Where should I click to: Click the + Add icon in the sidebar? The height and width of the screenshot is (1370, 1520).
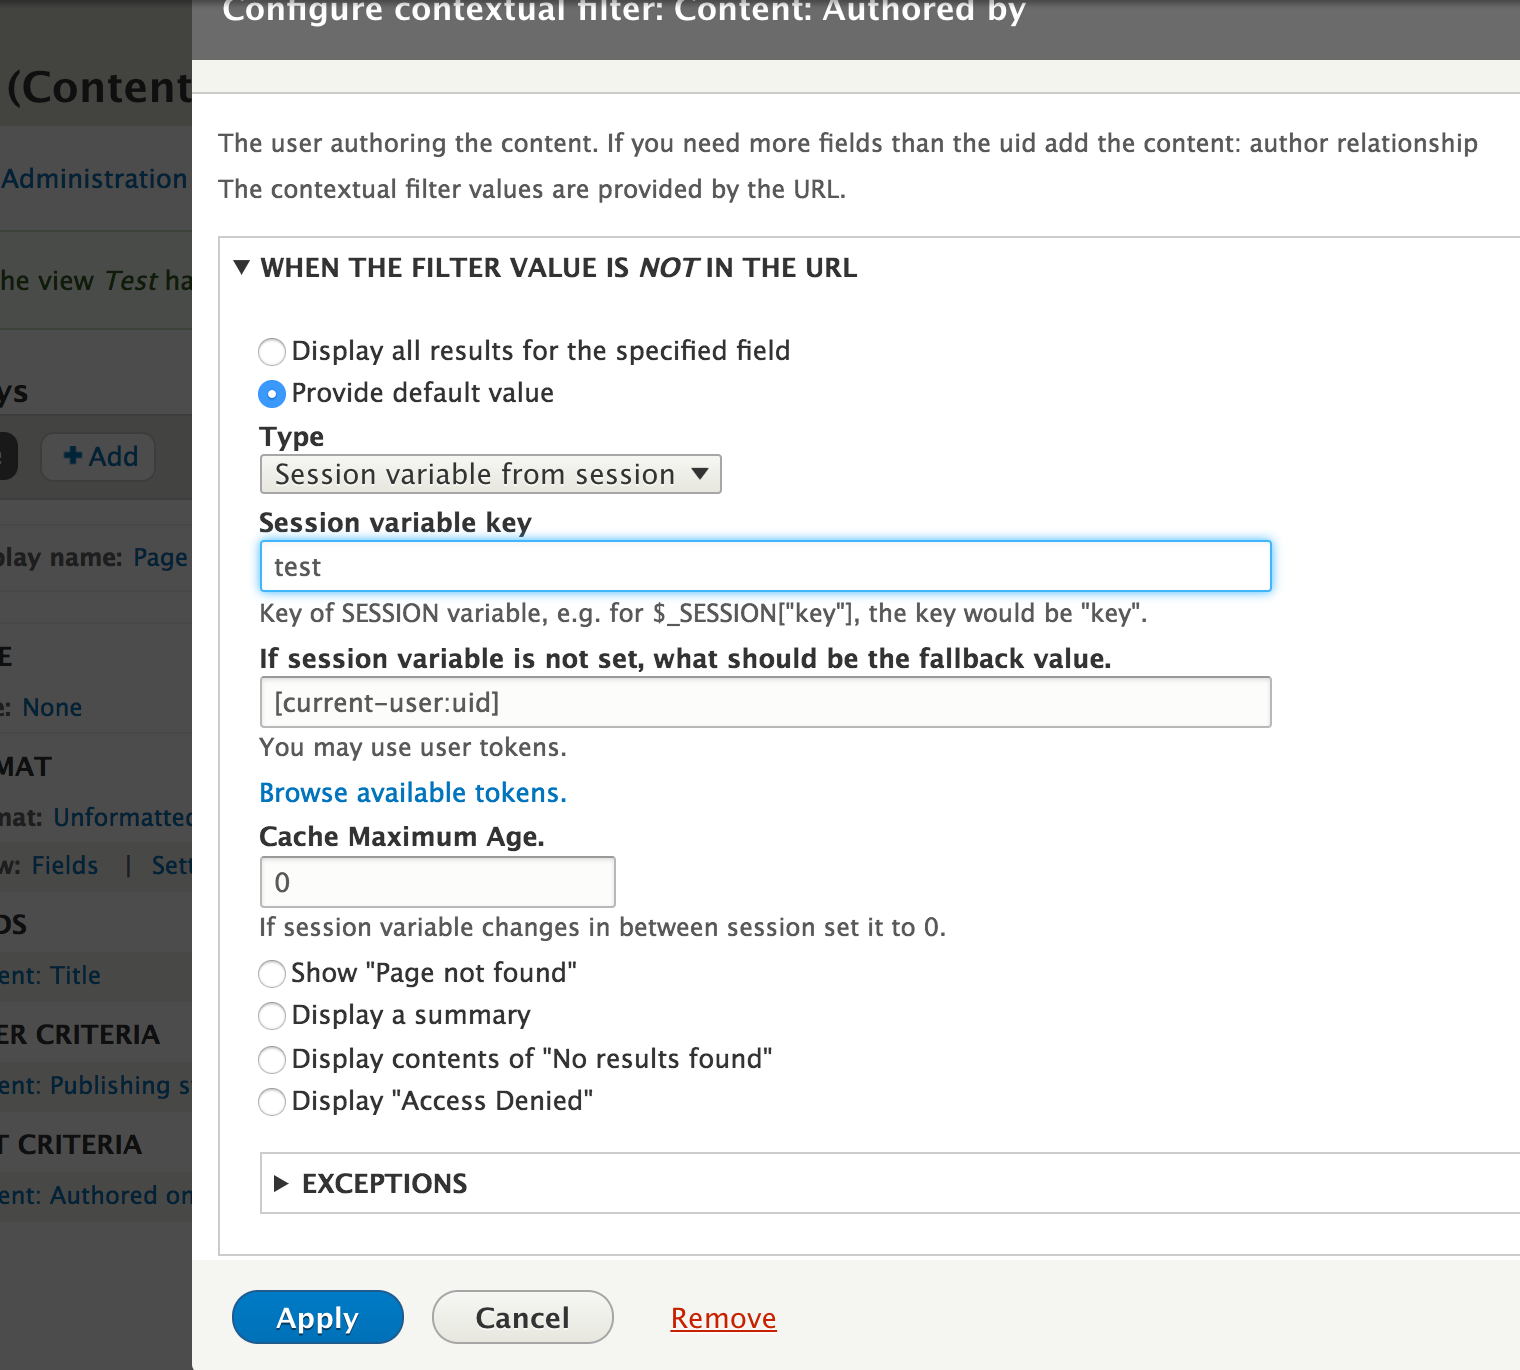click(x=96, y=456)
